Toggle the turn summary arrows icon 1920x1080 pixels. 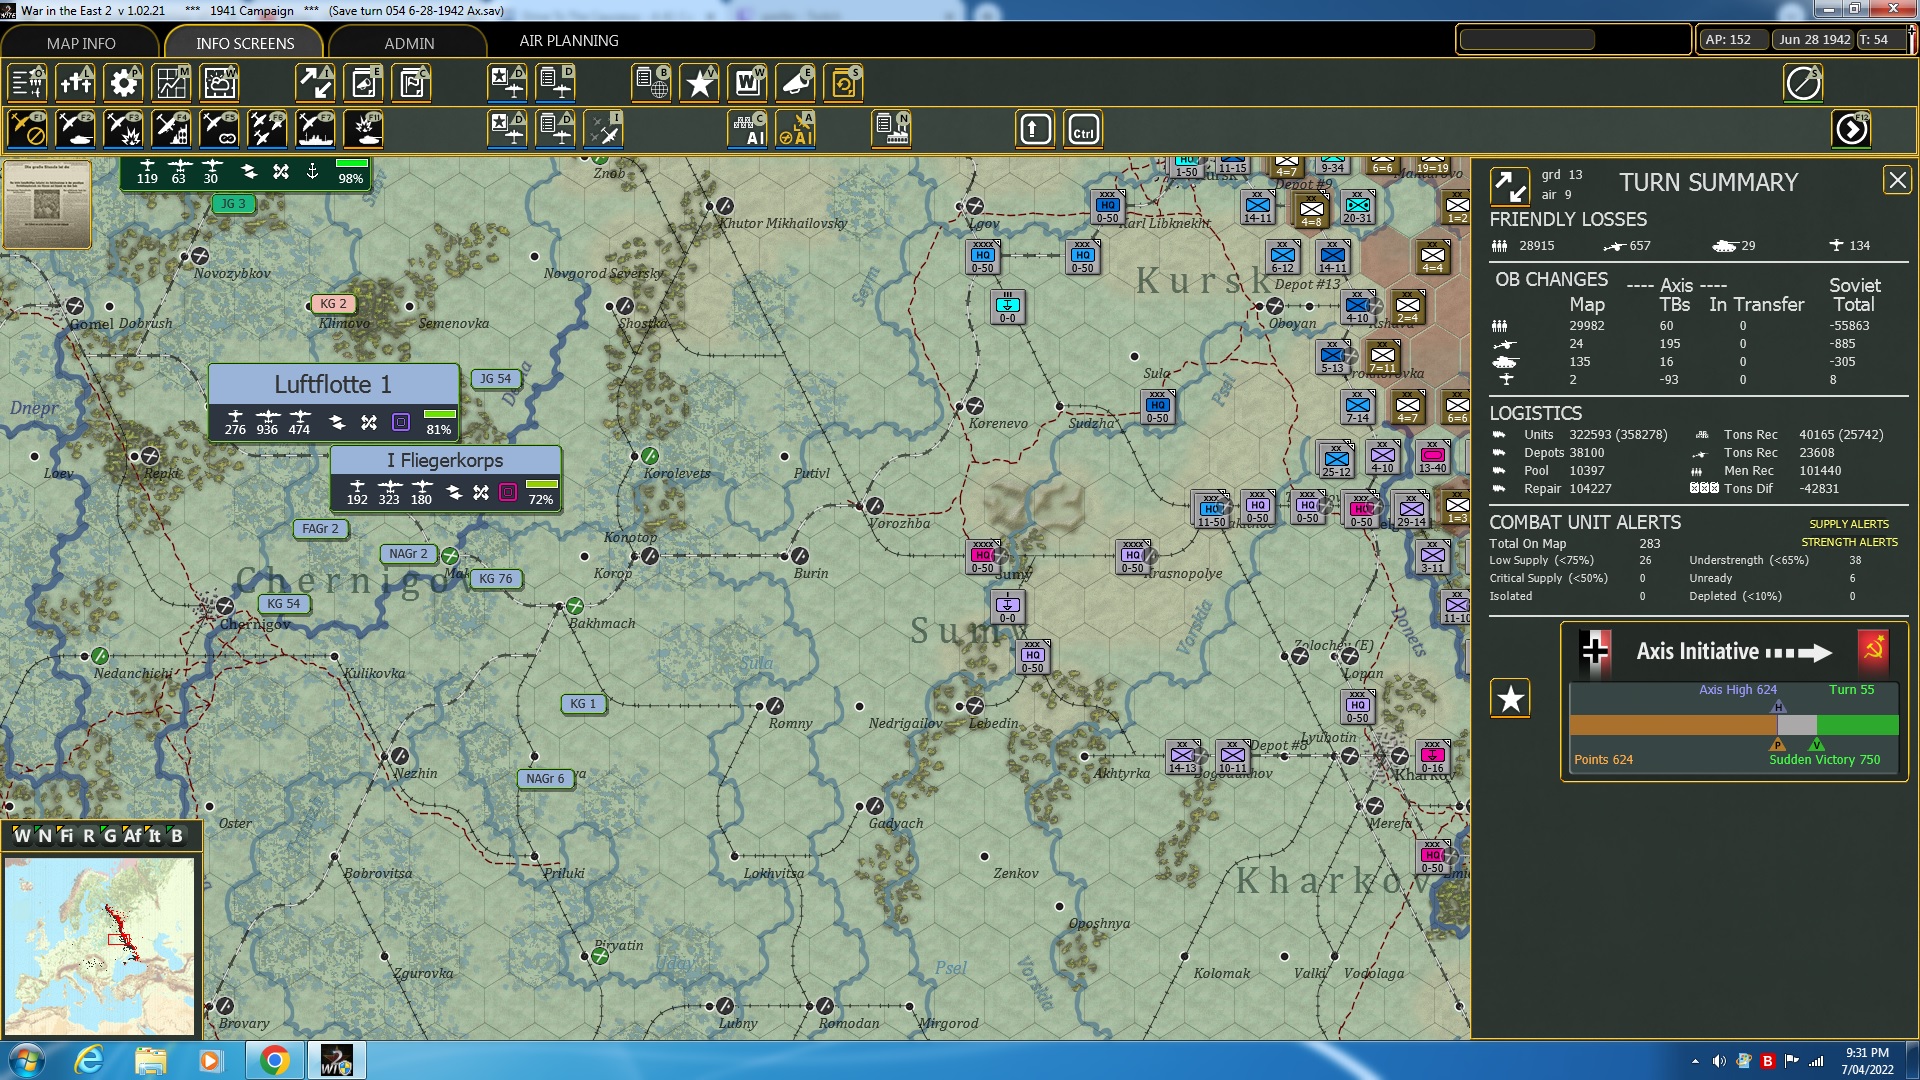tap(1509, 186)
